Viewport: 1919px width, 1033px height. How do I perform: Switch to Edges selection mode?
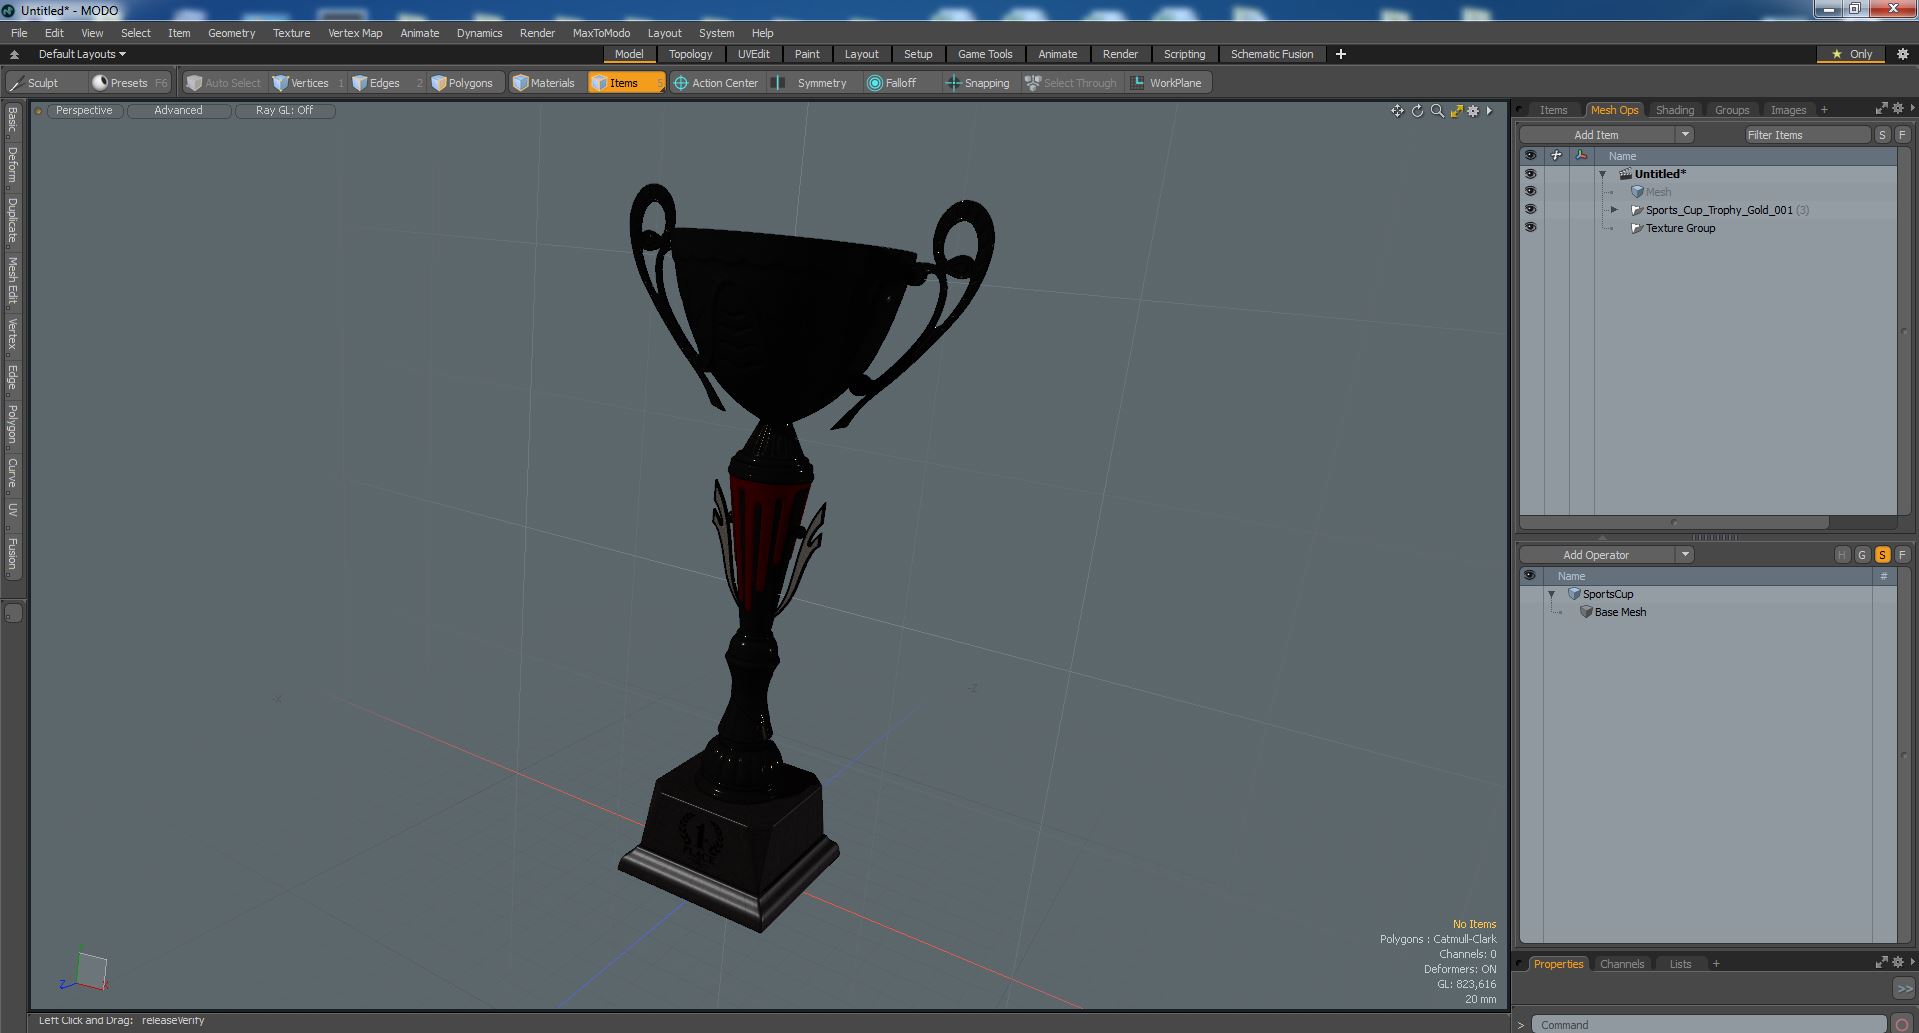click(385, 83)
